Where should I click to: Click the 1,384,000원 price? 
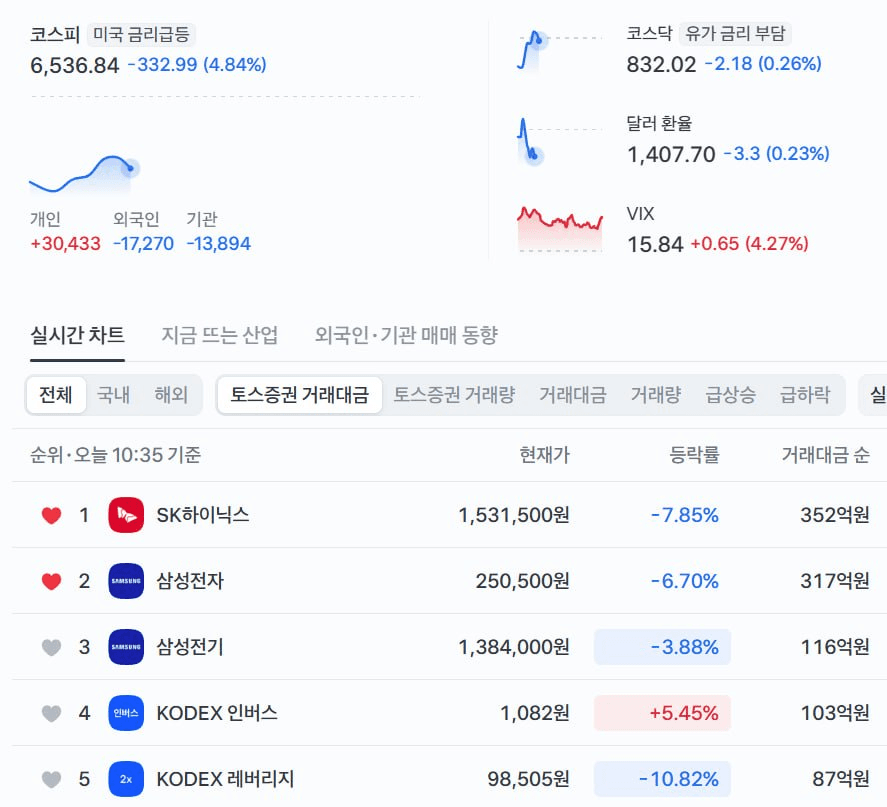(514, 647)
